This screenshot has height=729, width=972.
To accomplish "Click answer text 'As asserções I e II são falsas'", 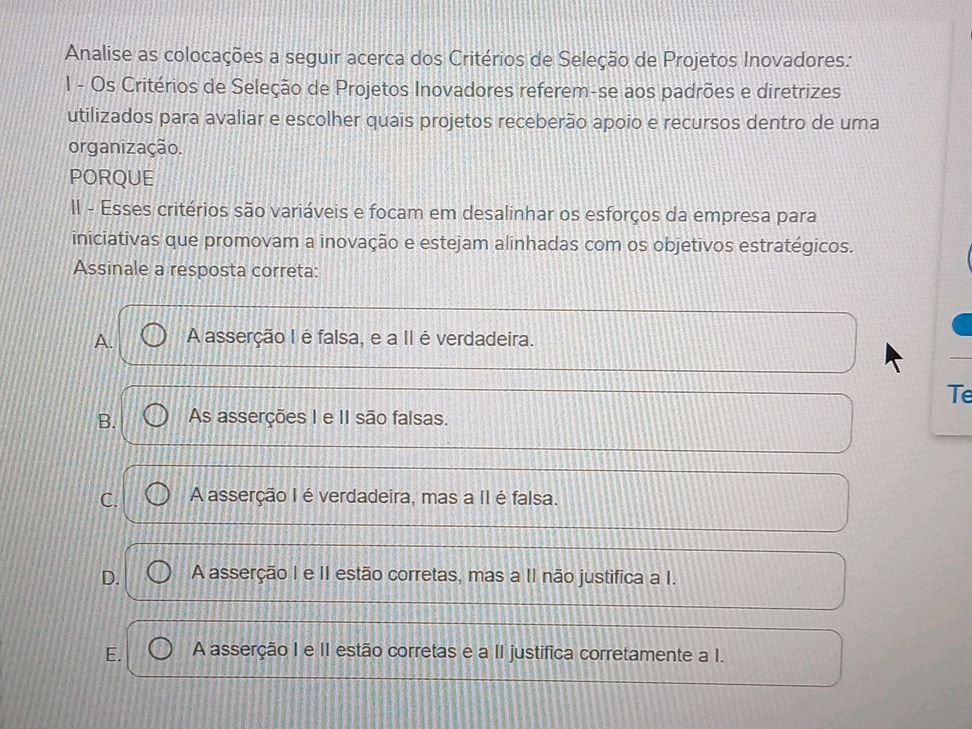I will point(316,417).
